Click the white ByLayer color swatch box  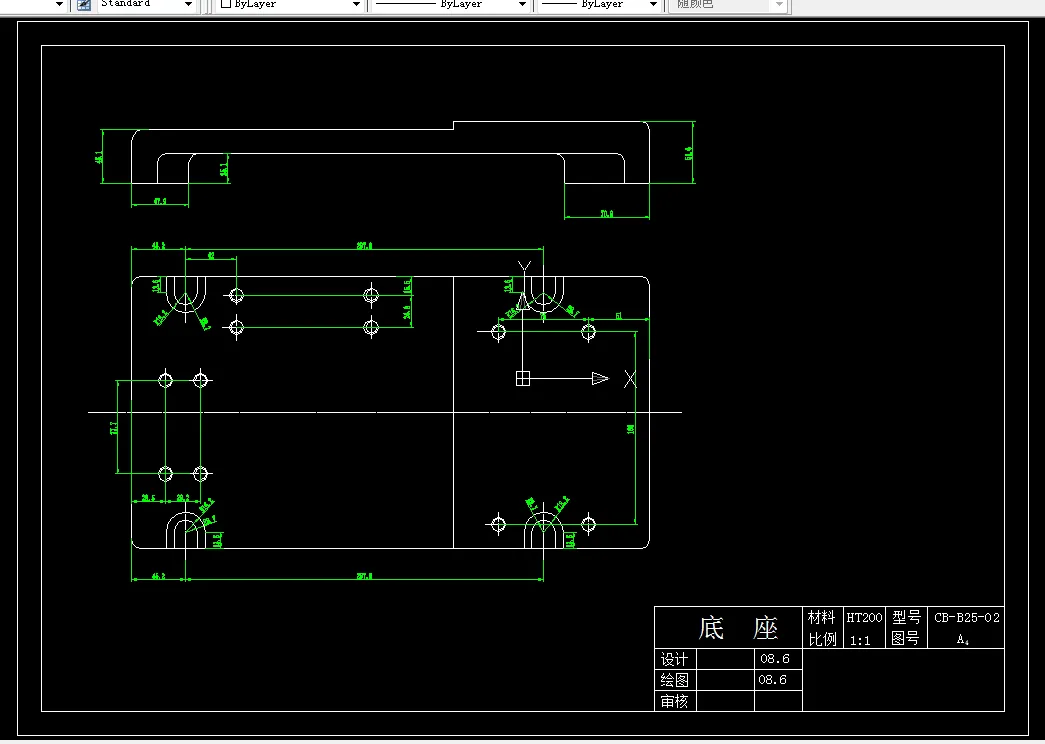point(225,4)
